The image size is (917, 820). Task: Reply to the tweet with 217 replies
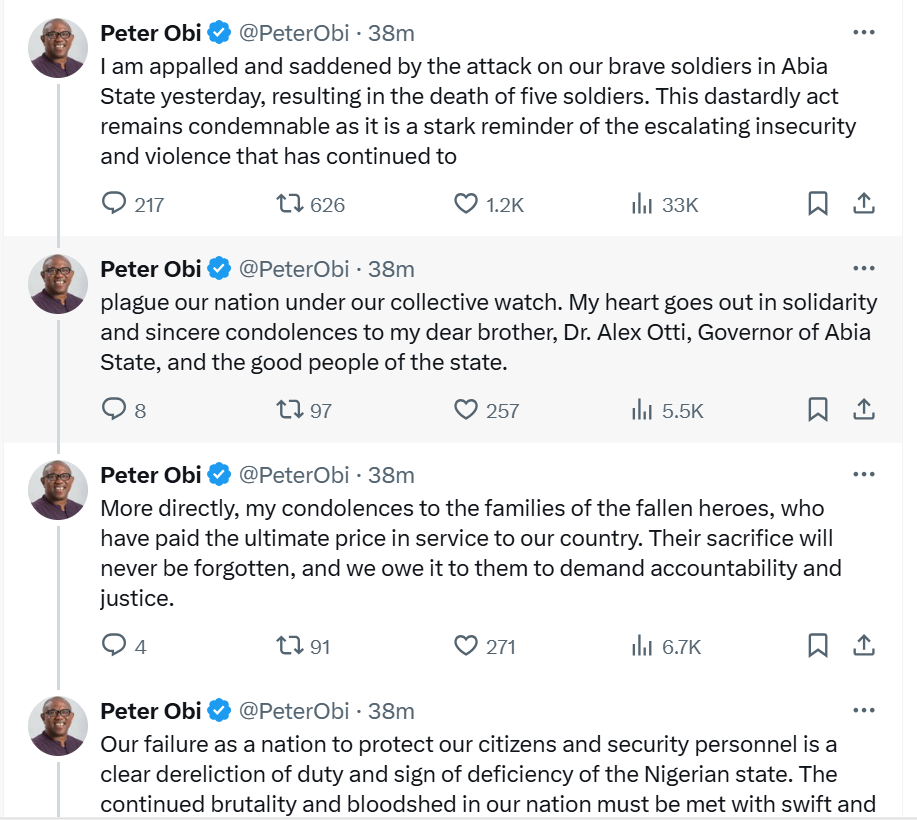tap(115, 204)
